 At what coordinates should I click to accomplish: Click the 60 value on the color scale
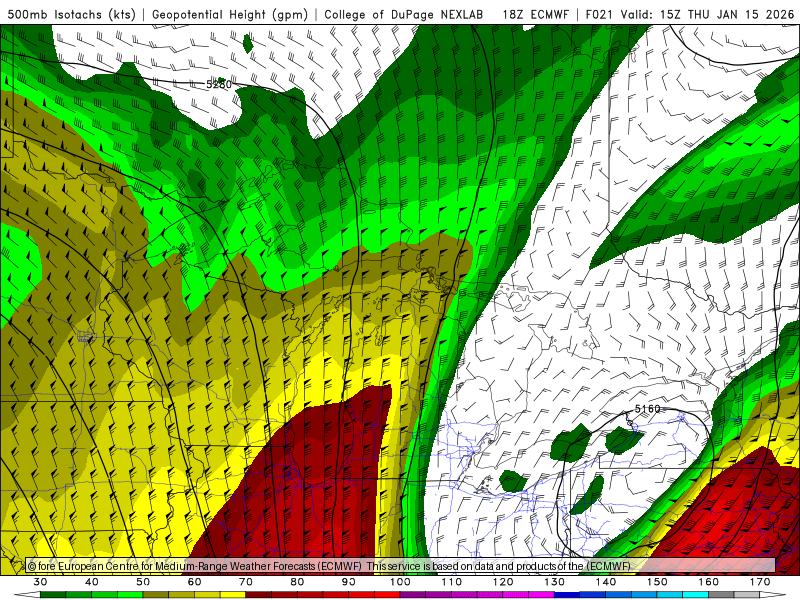(x=194, y=582)
